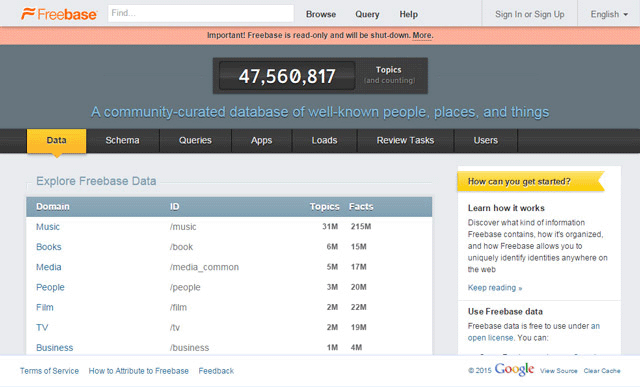Click View Source in footer
Image resolution: width=640 pixels, height=387 pixels.
pos(559,371)
